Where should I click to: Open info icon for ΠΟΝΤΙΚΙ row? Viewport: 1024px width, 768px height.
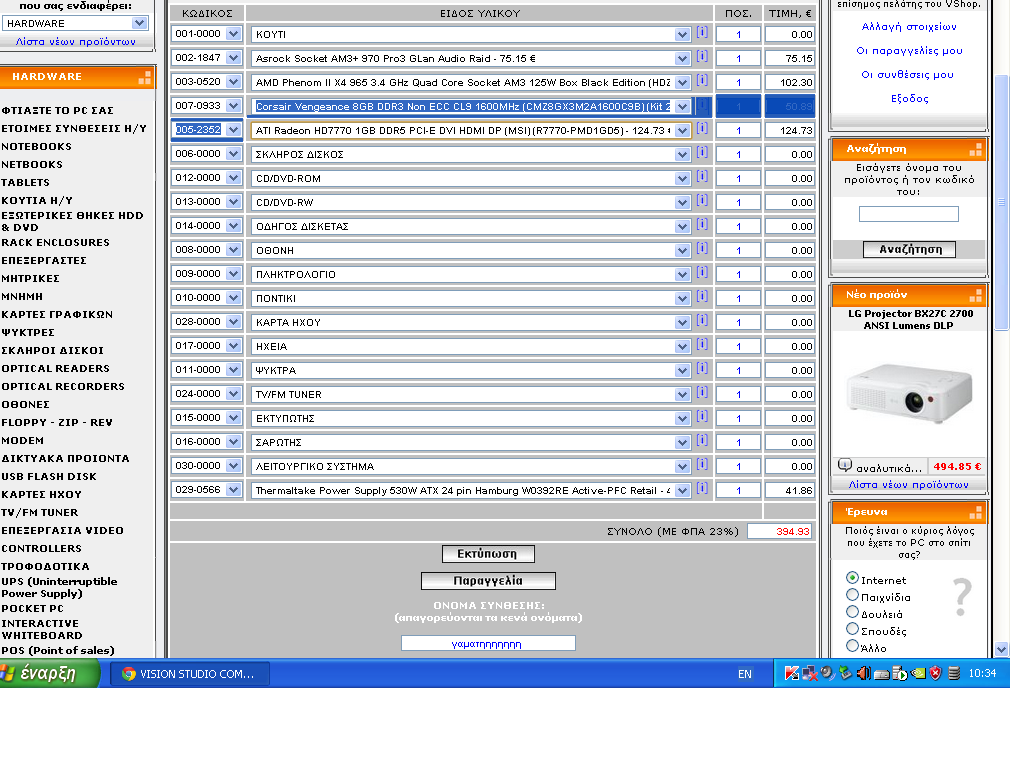[702, 296]
